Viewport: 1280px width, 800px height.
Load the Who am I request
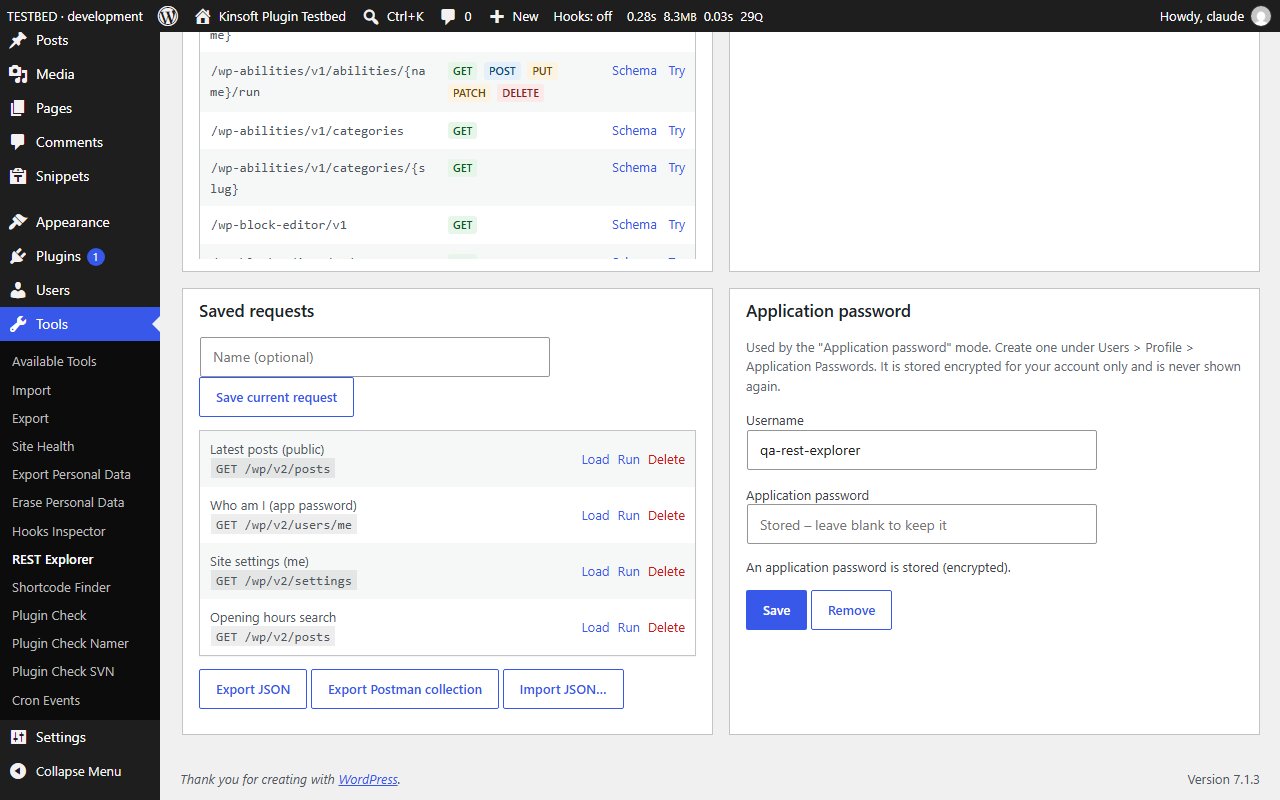tap(595, 515)
